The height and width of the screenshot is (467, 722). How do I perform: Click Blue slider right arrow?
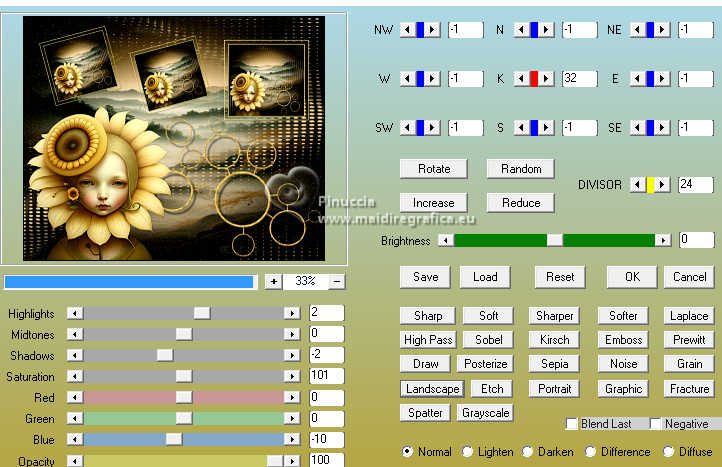click(x=292, y=439)
